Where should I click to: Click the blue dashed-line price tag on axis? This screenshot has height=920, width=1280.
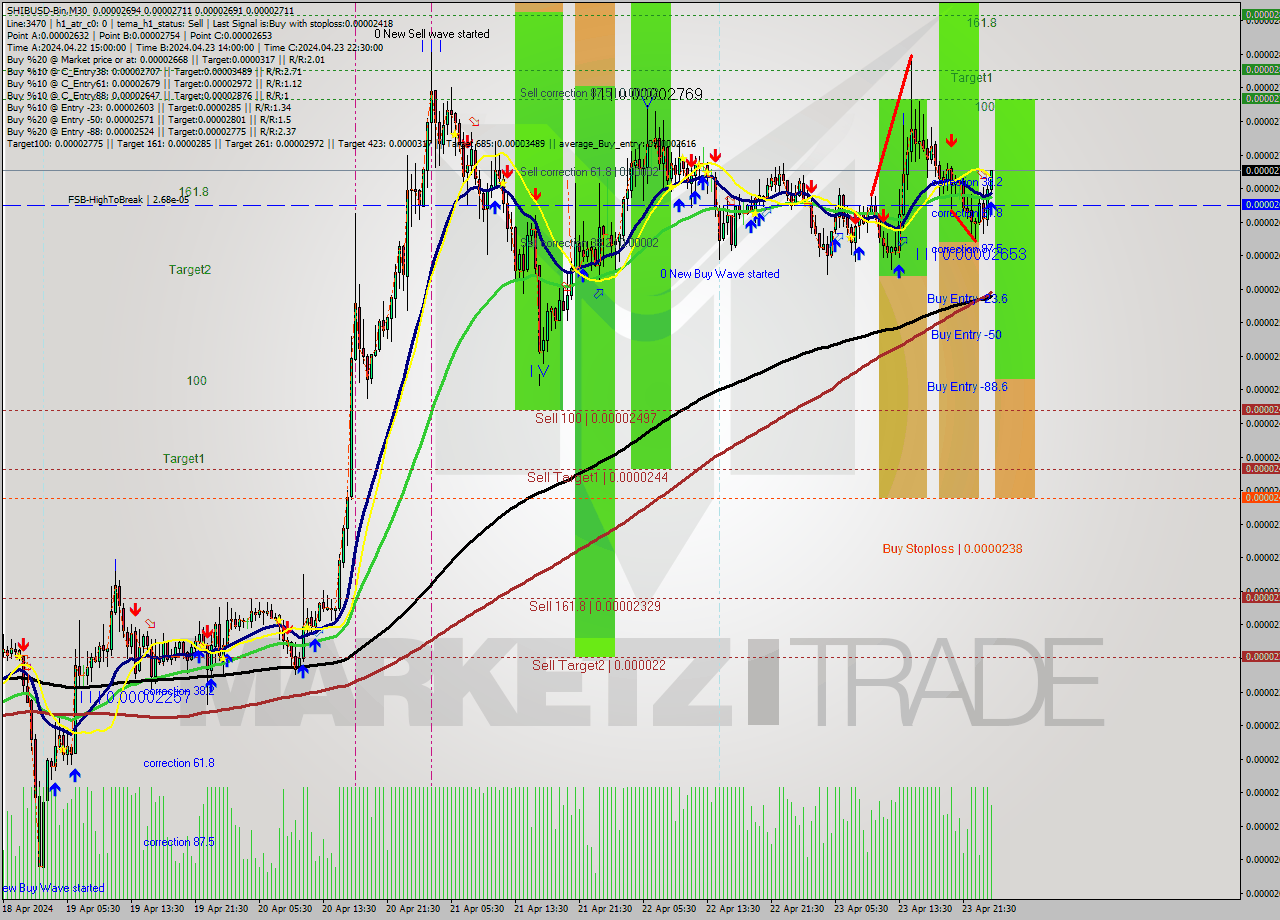click(x=1260, y=204)
